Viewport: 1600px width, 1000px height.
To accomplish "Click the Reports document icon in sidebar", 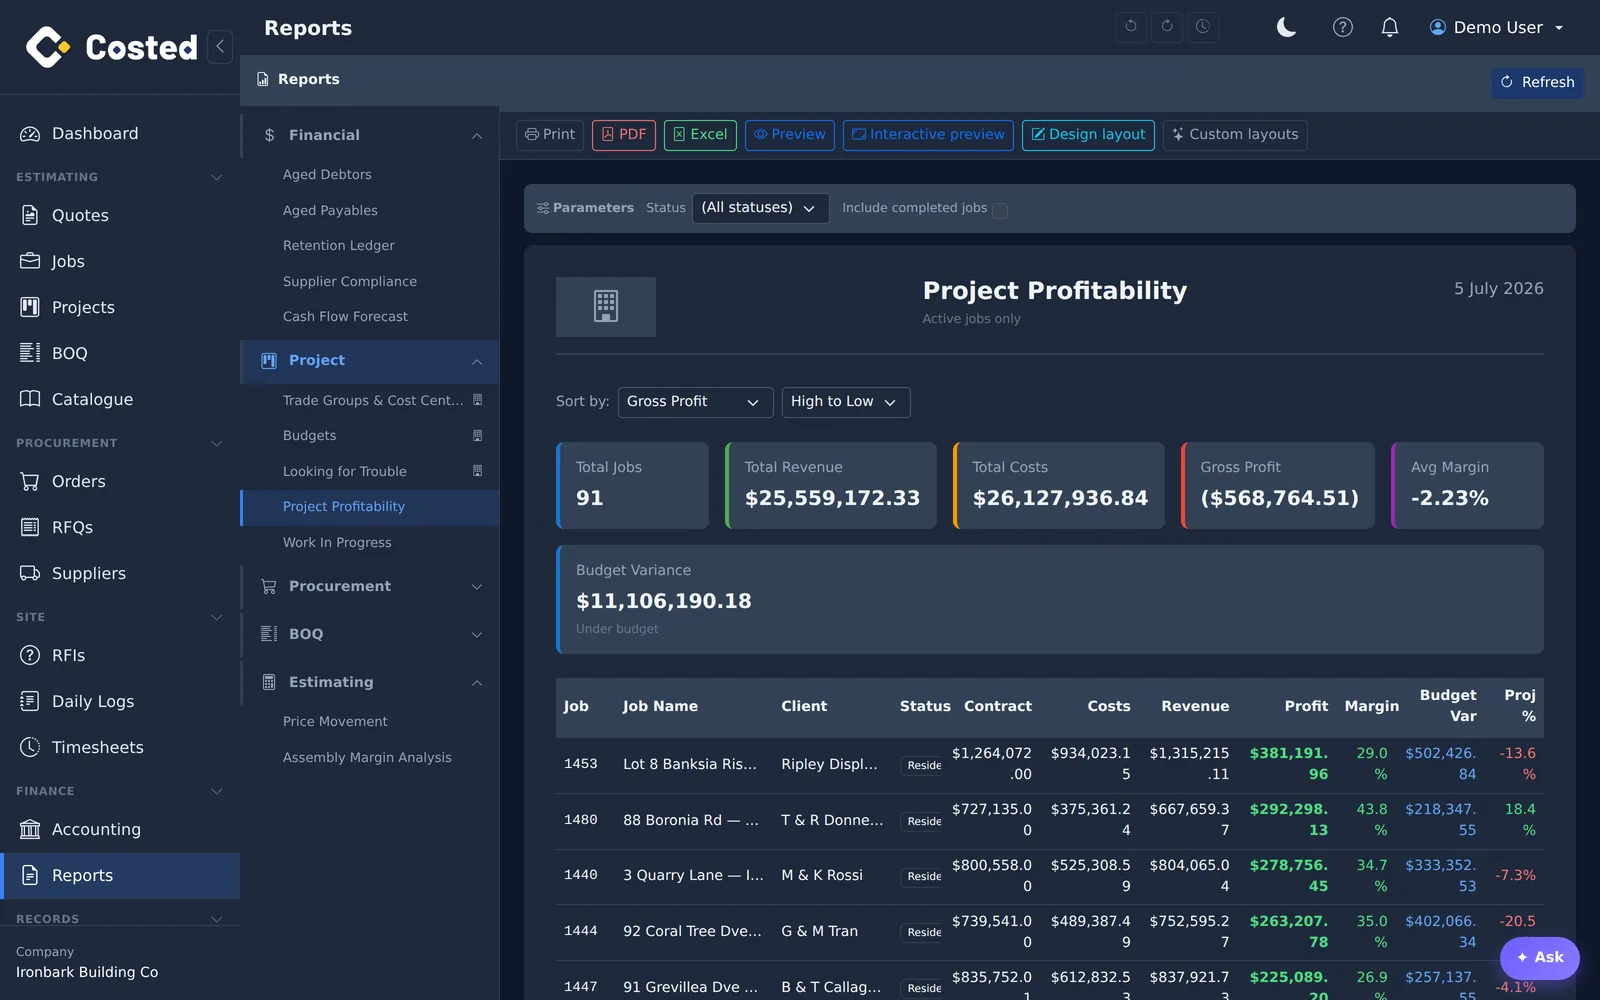I will 30,875.
